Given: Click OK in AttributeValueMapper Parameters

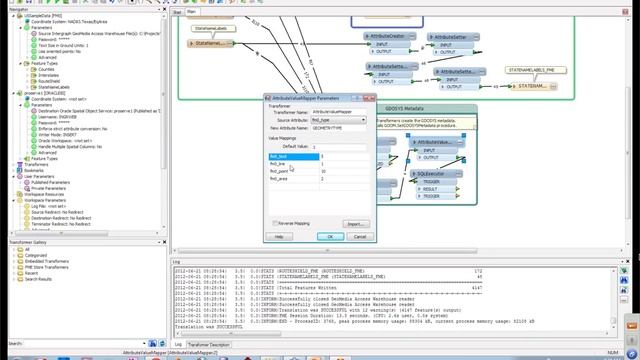Looking at the screenshot, I should [330, 237].
